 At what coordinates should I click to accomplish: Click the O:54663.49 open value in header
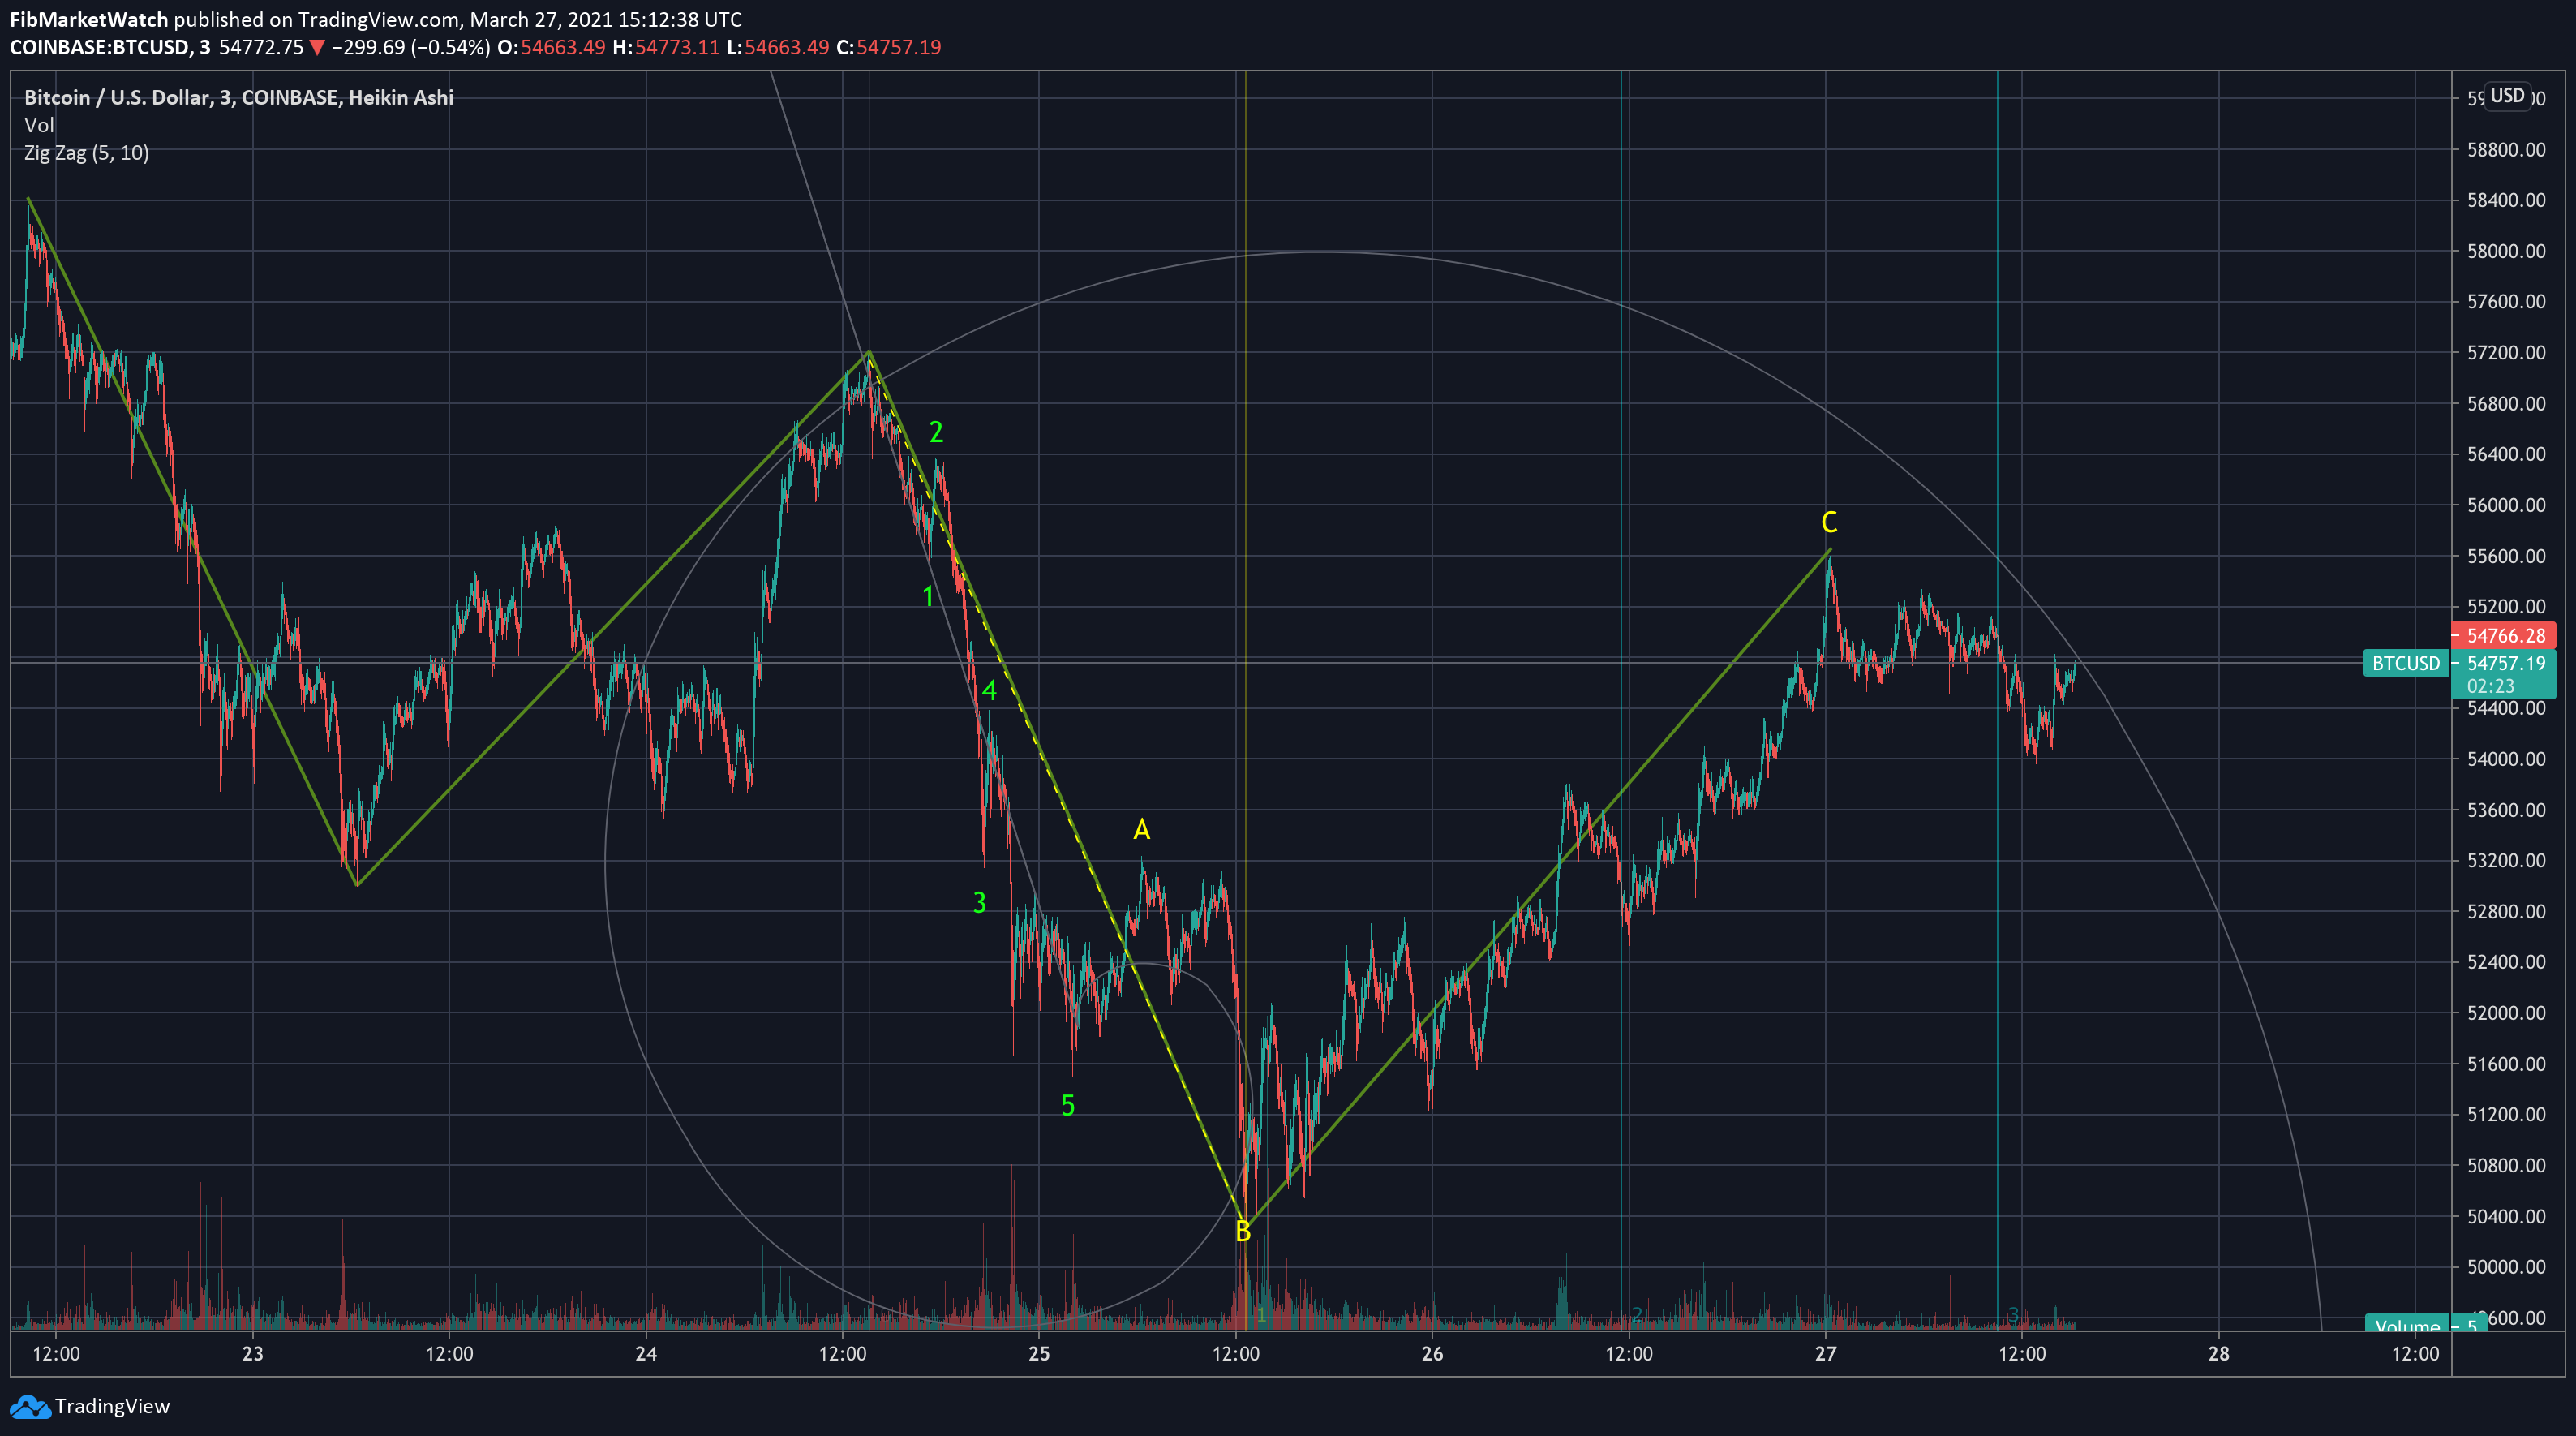[551, 47]
